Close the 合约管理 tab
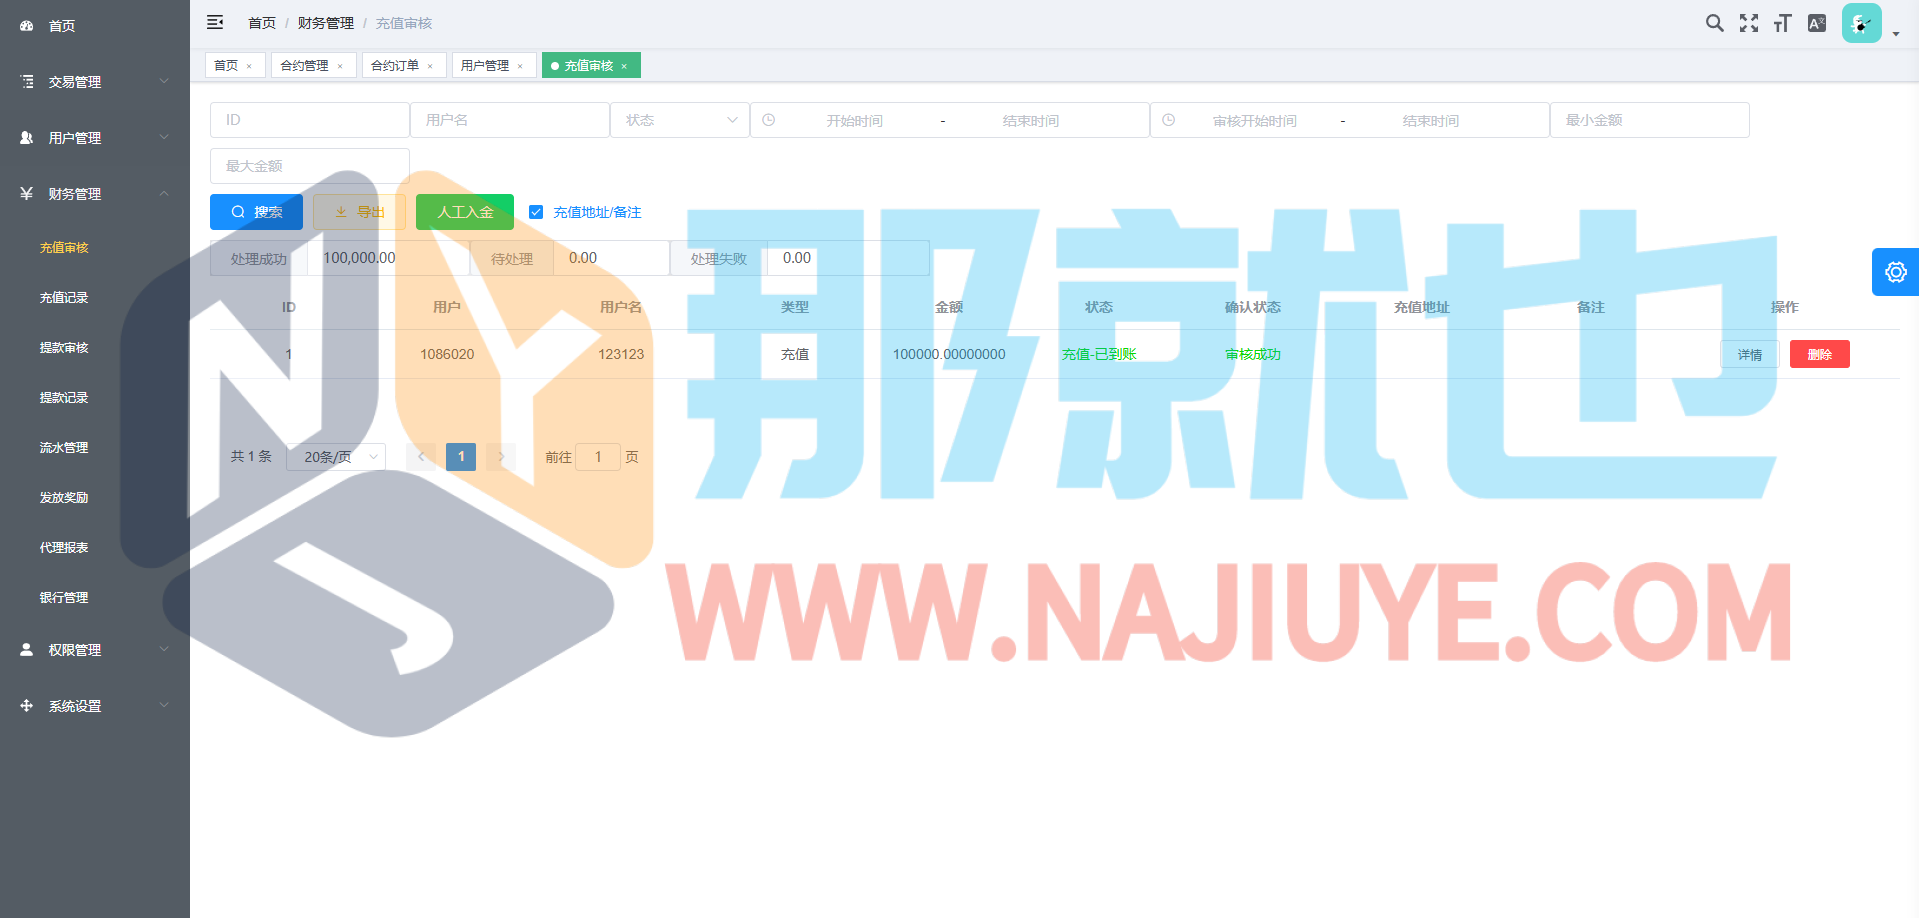Image resolution: width=1919 pixels, height=918 pixels. click(x=340, y=66)
